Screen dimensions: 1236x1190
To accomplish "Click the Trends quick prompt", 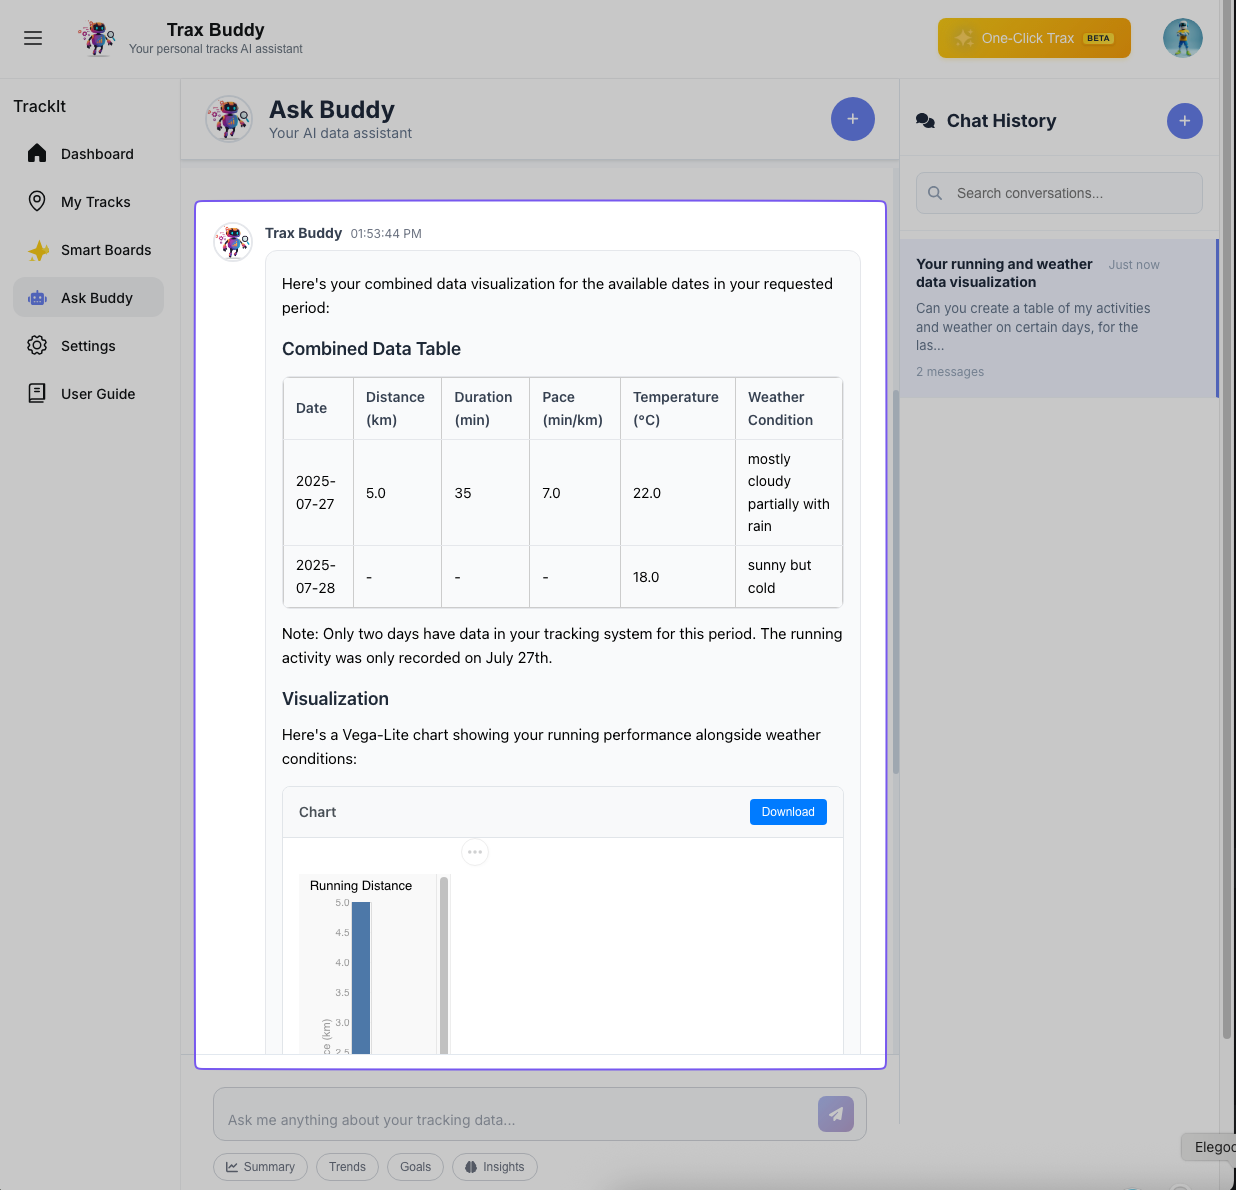I will coord(347,1167).
